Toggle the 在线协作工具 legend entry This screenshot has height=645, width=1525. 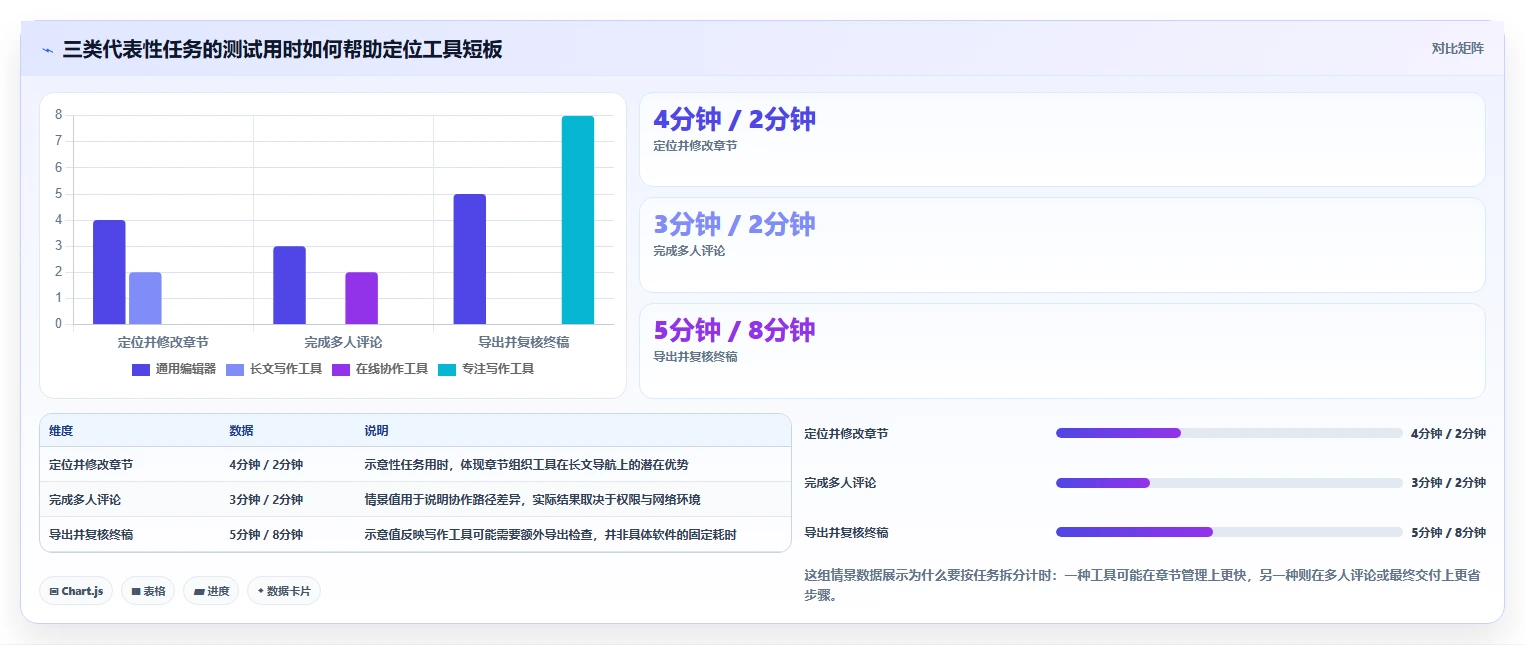(x=380, y=369)
